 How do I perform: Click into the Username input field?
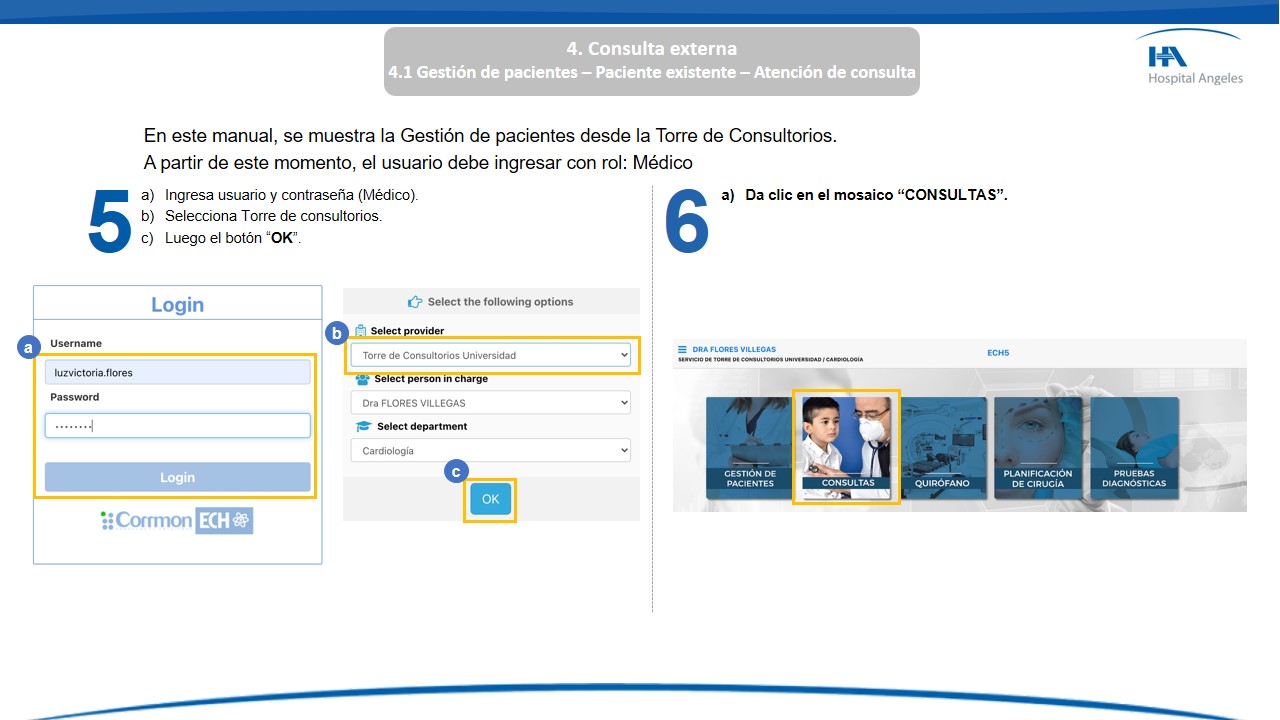pos(177,372)
